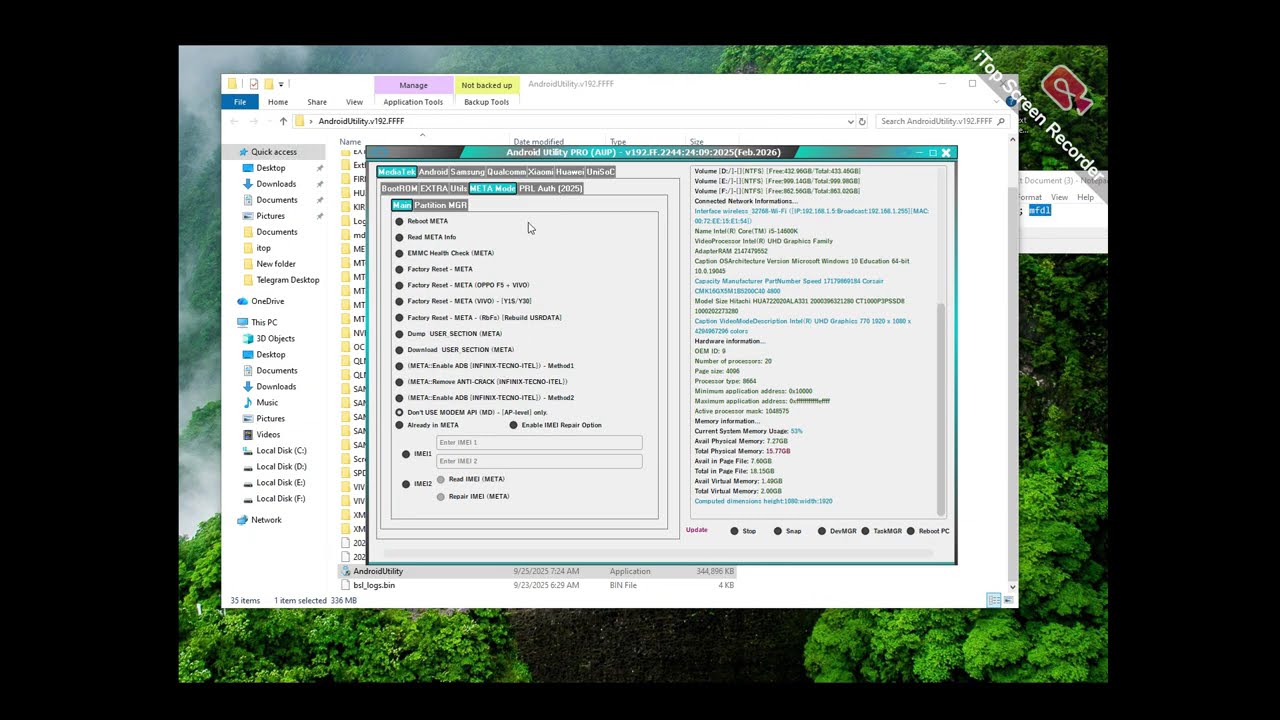Click the Up arrow in Explorer

point(283,121)
